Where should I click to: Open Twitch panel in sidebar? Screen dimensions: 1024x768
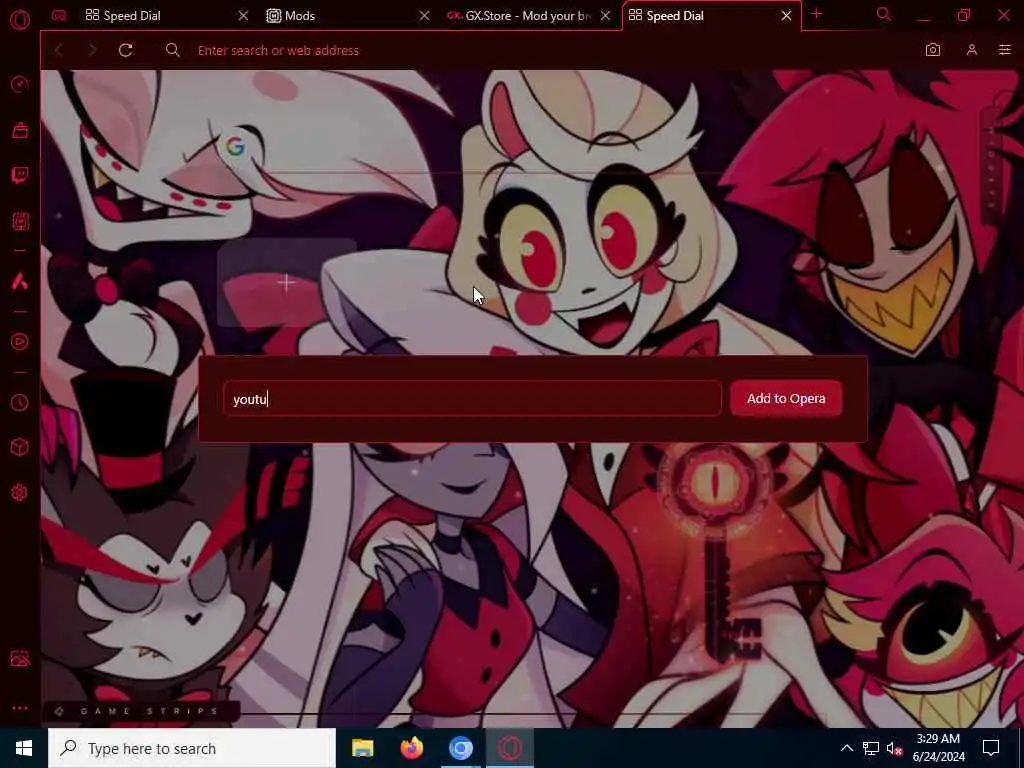pos(20,175)
